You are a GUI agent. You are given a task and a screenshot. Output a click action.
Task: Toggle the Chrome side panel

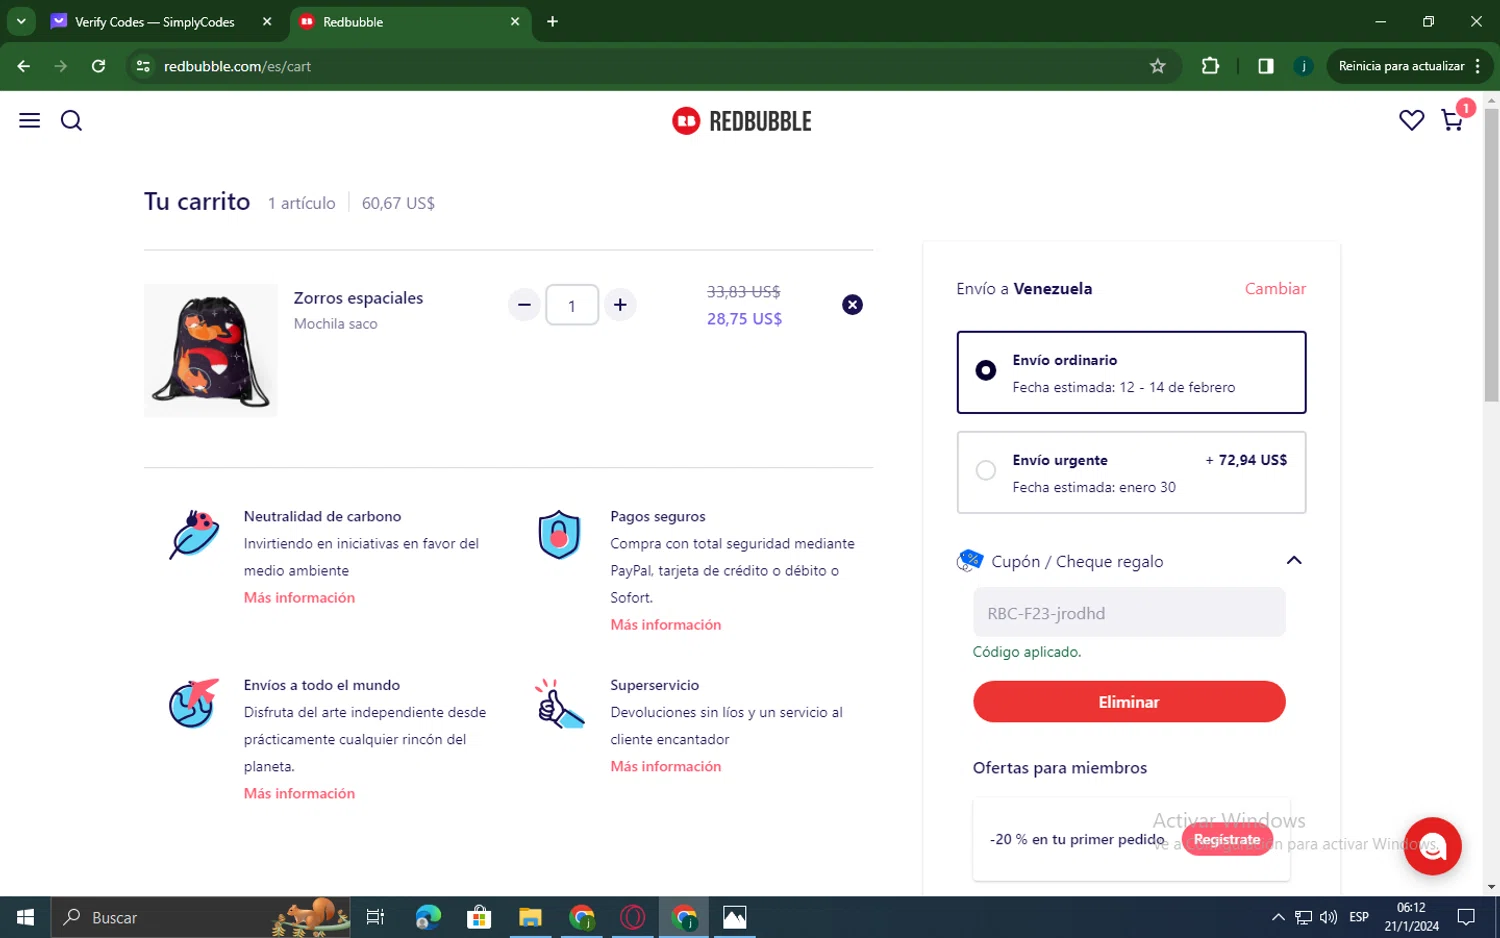coord(1266,66)
